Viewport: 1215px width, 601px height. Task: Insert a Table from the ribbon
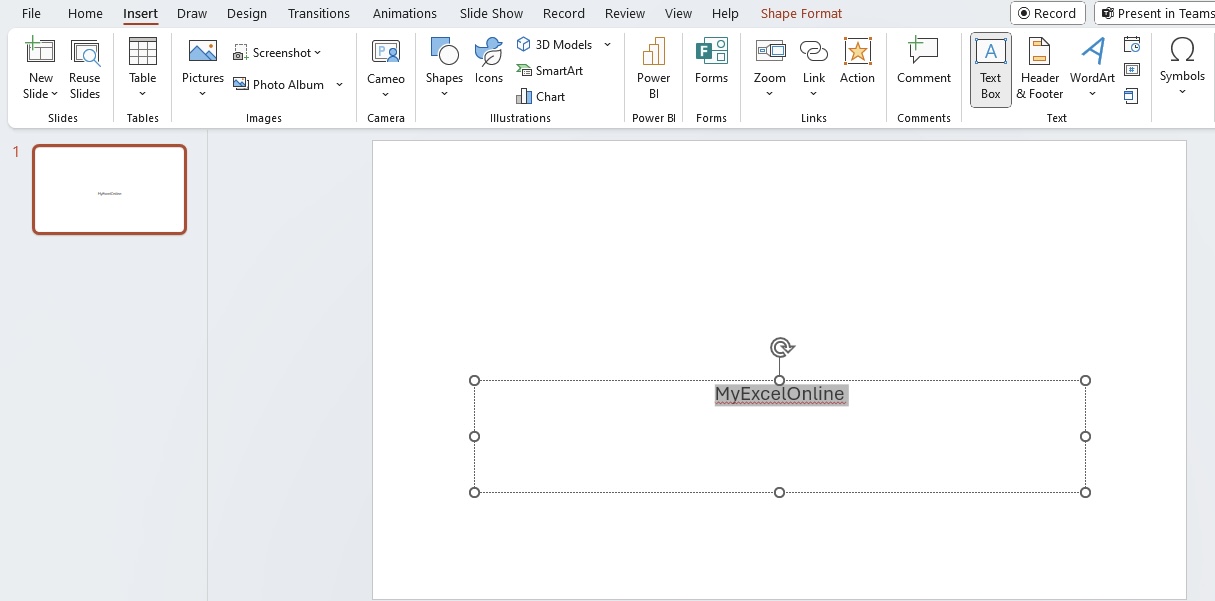(143, 69)
